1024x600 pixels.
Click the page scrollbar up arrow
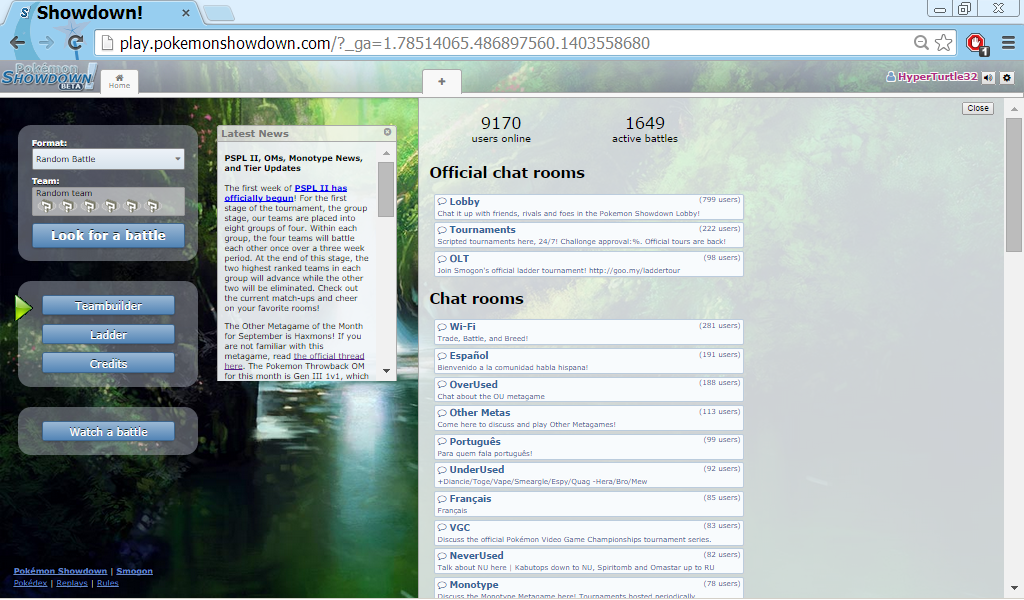tap(1014, 108)
